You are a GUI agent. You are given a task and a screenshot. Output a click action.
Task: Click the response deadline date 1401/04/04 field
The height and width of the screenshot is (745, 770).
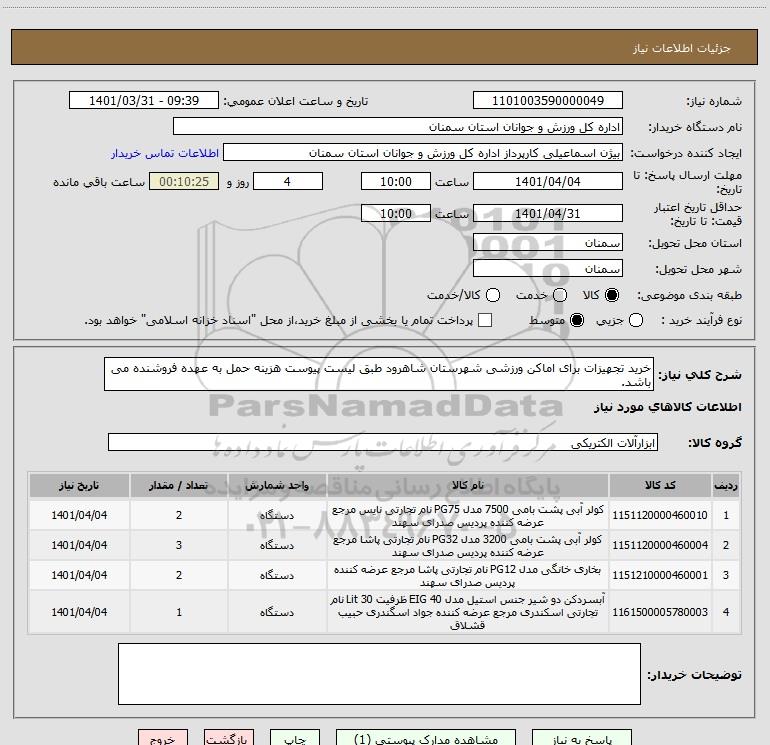pyautogui.click(x=548, y=182)
